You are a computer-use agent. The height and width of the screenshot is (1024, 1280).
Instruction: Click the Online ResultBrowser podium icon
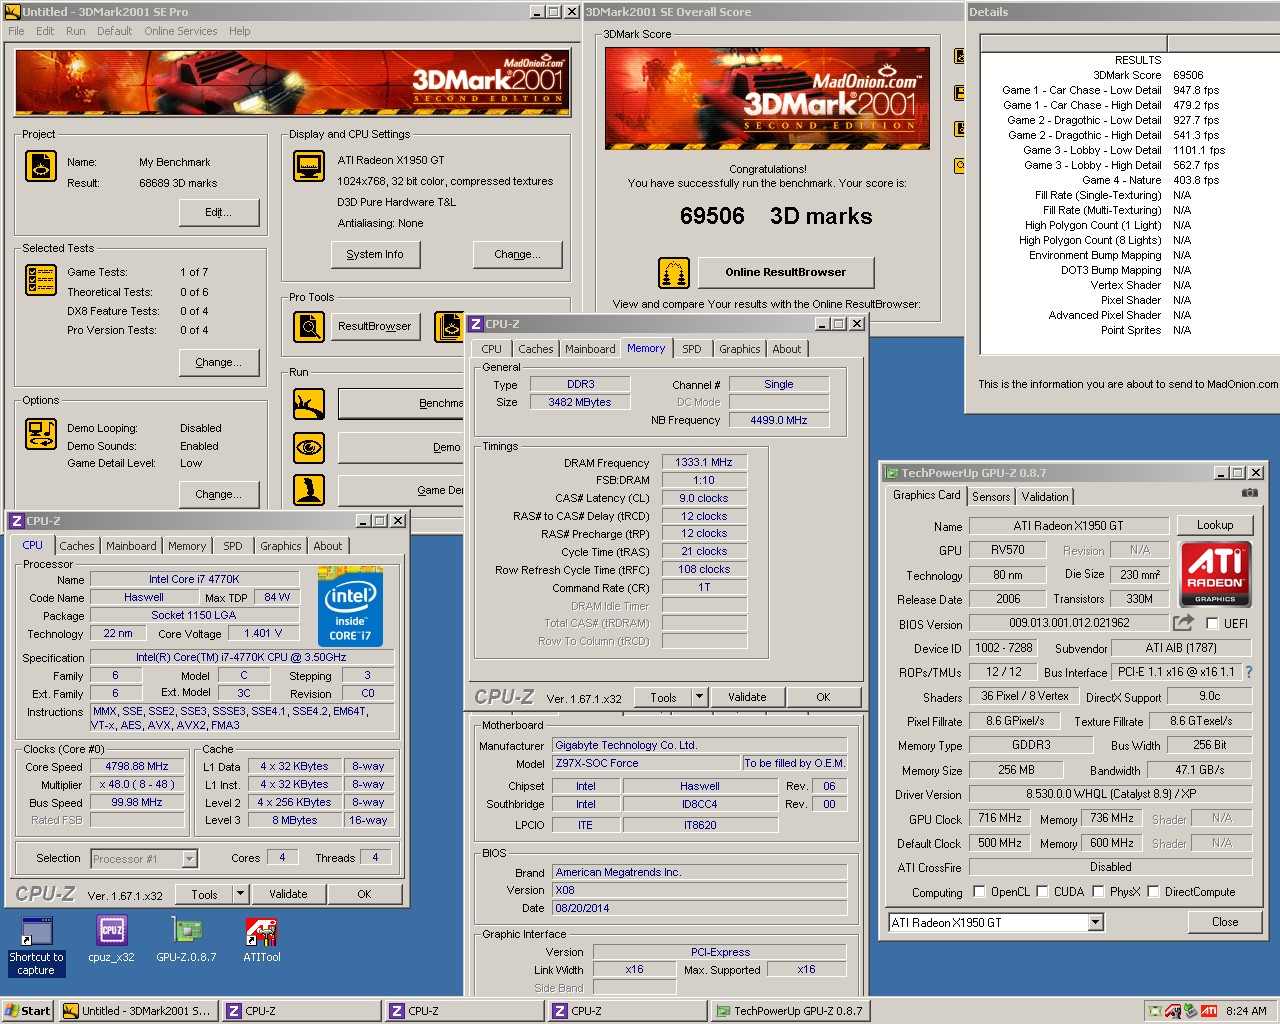(x=674, y=272)
